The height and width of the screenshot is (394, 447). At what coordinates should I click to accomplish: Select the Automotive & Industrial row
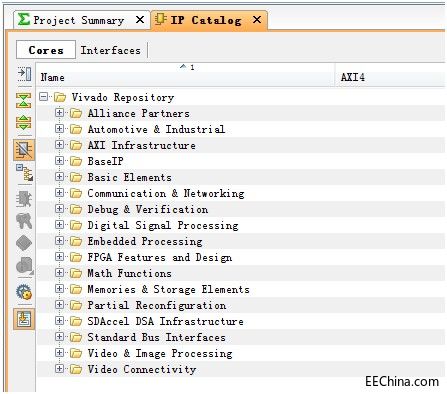click(x=241, y=129)
